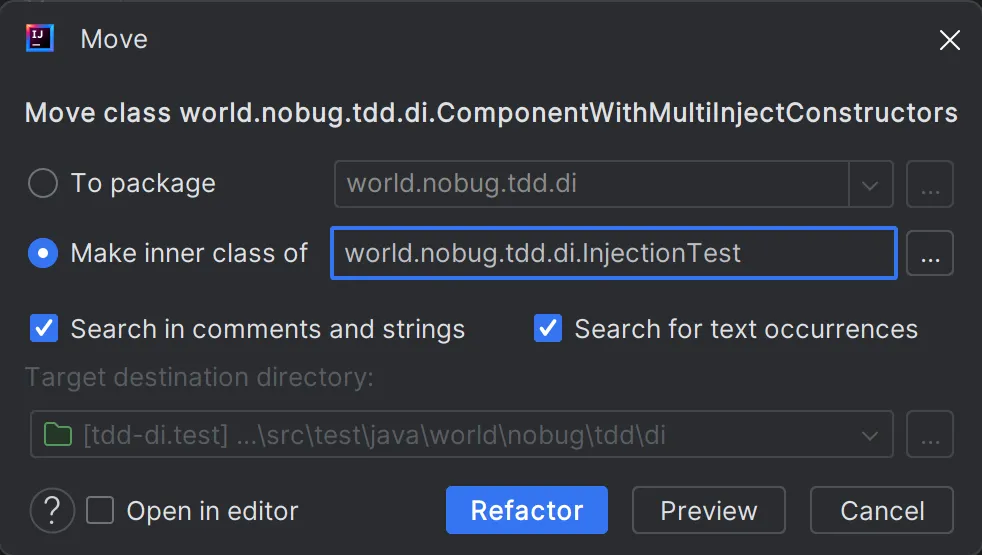Click browse button for target destination directory
The width and height of the screenshot is (982, 555).
tap(930, 435)
